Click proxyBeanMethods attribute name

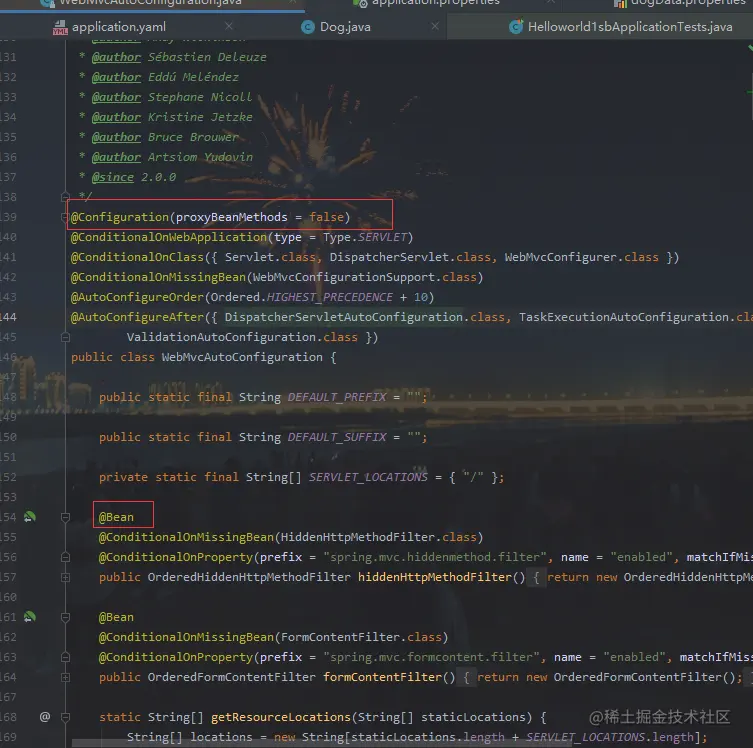coord(231,217)
